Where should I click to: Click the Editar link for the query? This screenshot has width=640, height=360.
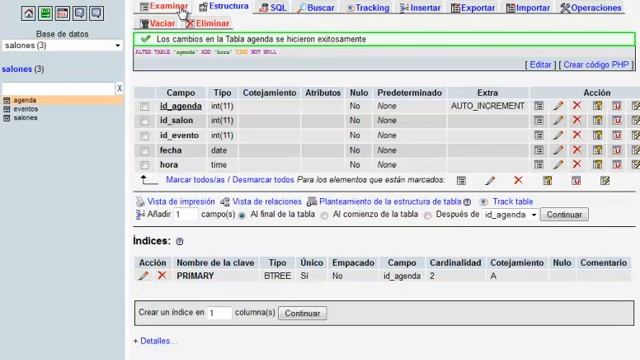[x=540, y=64]
